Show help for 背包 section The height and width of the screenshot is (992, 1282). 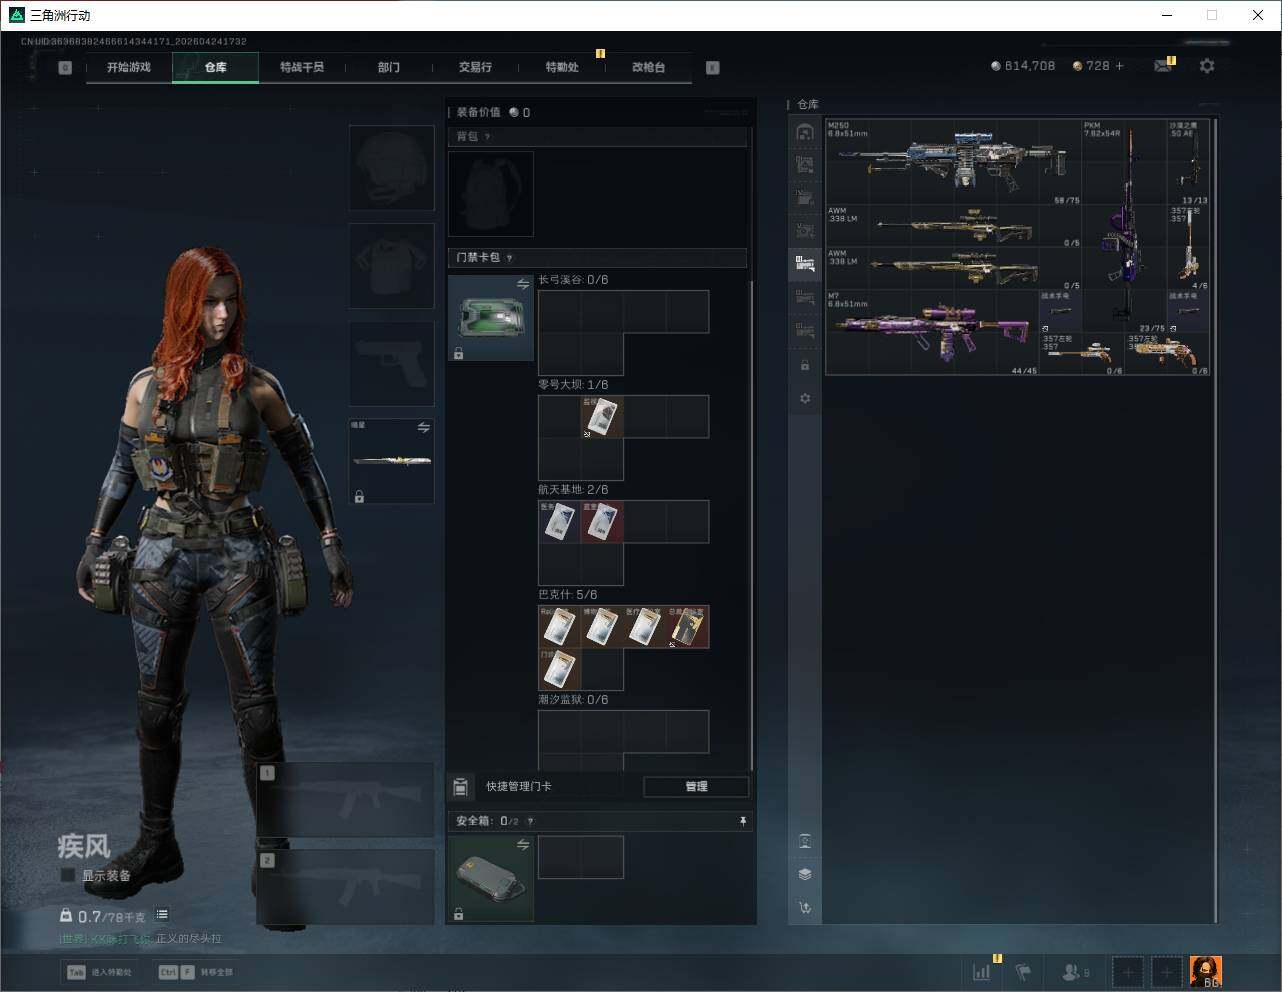(487, 137)
